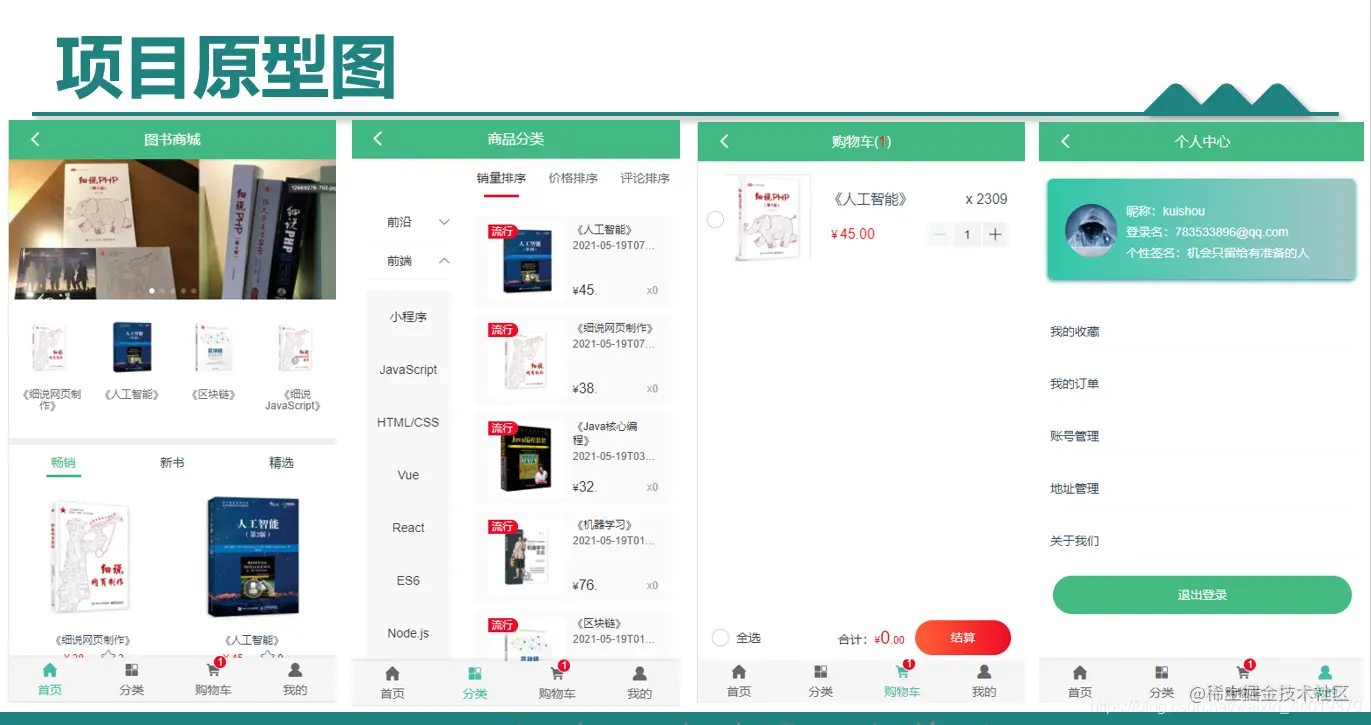This screenshot has height=725, width=1371.
Task: Tap the back arrow on 个人中心 header
Action: tap(1066, 141)
